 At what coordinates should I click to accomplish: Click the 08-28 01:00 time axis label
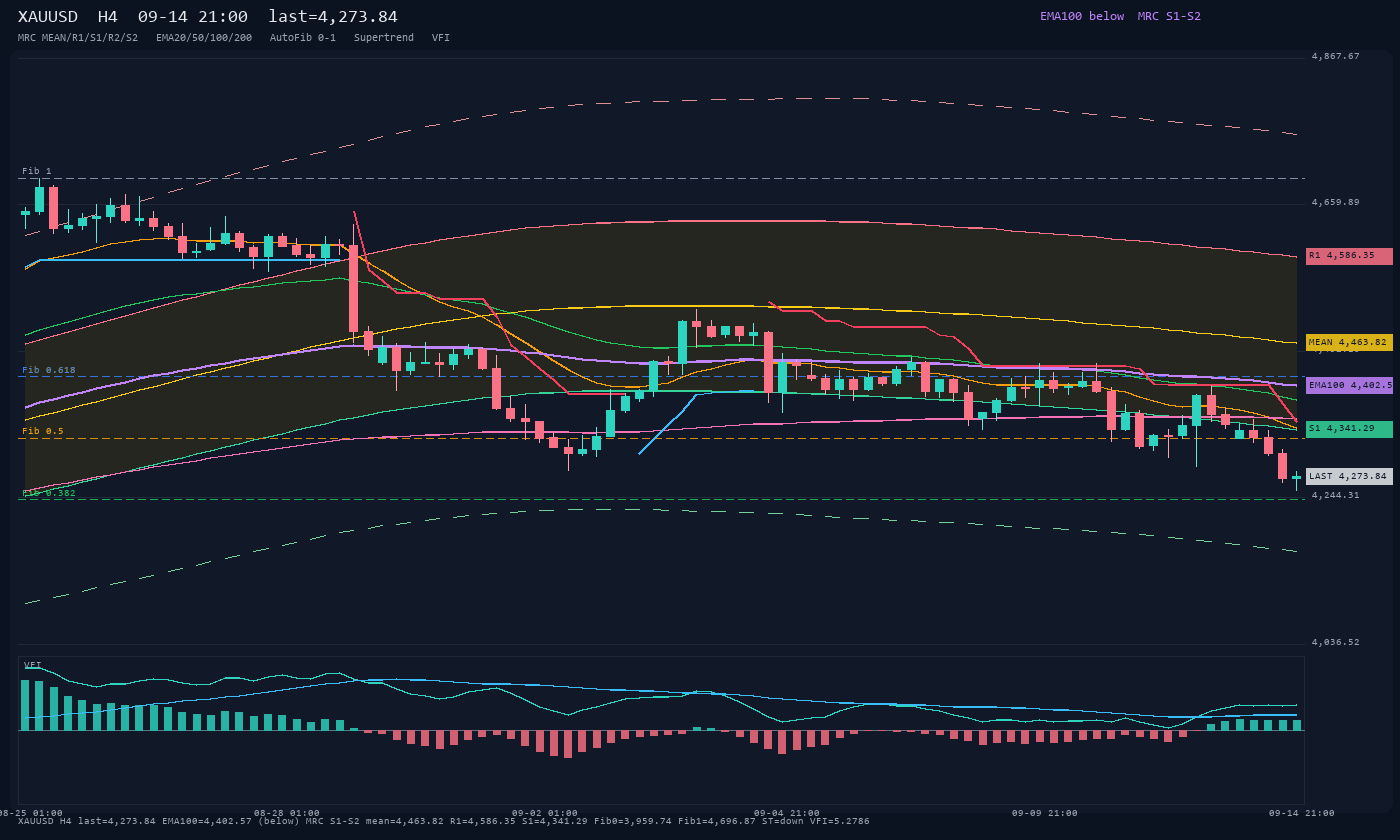[287, 813]
